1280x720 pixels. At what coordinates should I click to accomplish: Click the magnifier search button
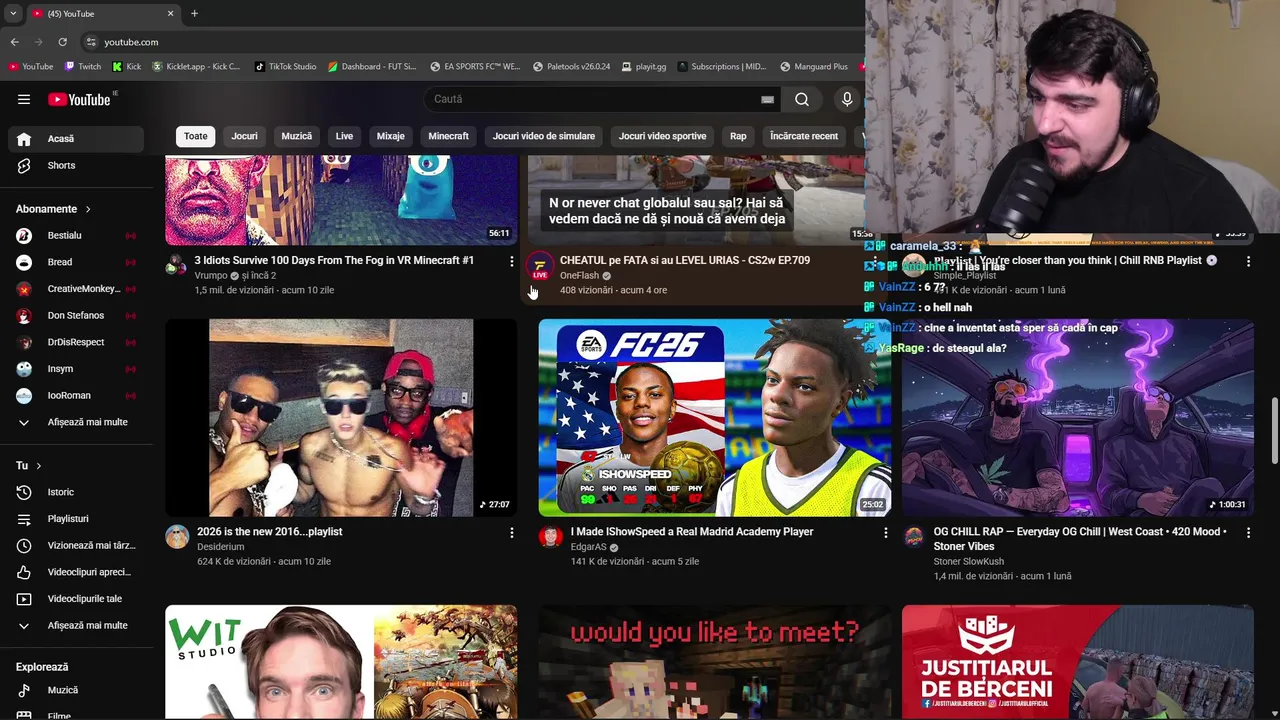pos(802,99)
